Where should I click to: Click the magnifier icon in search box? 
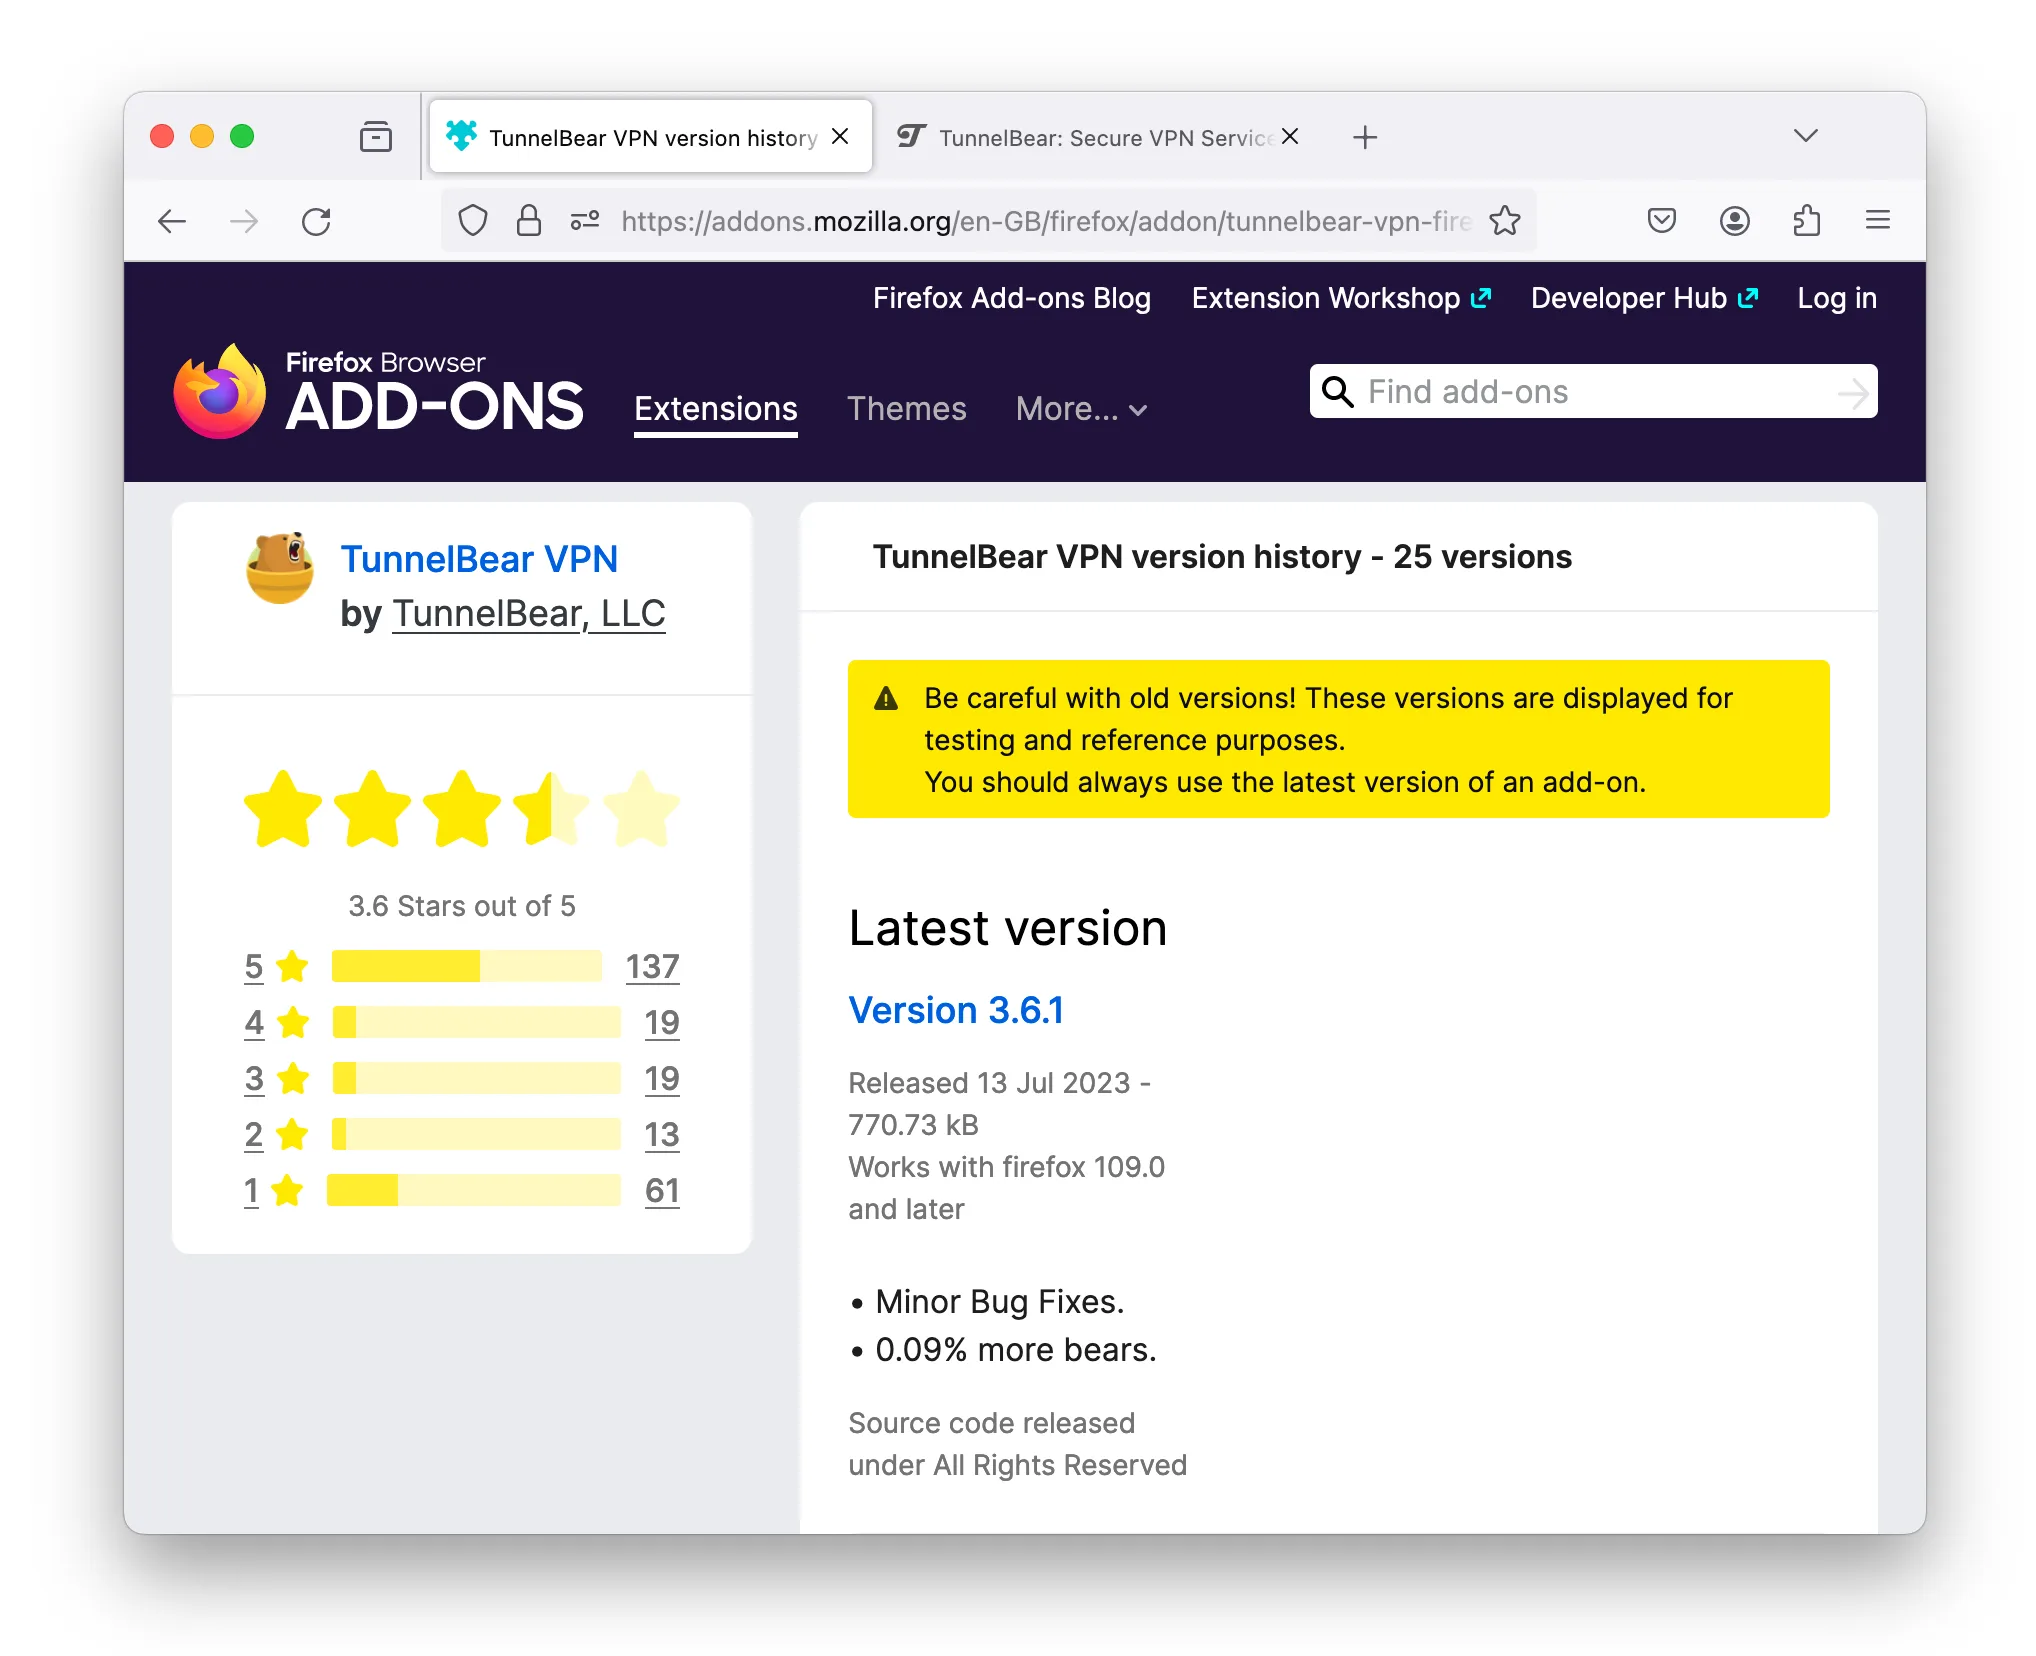tap(1337, 391)
